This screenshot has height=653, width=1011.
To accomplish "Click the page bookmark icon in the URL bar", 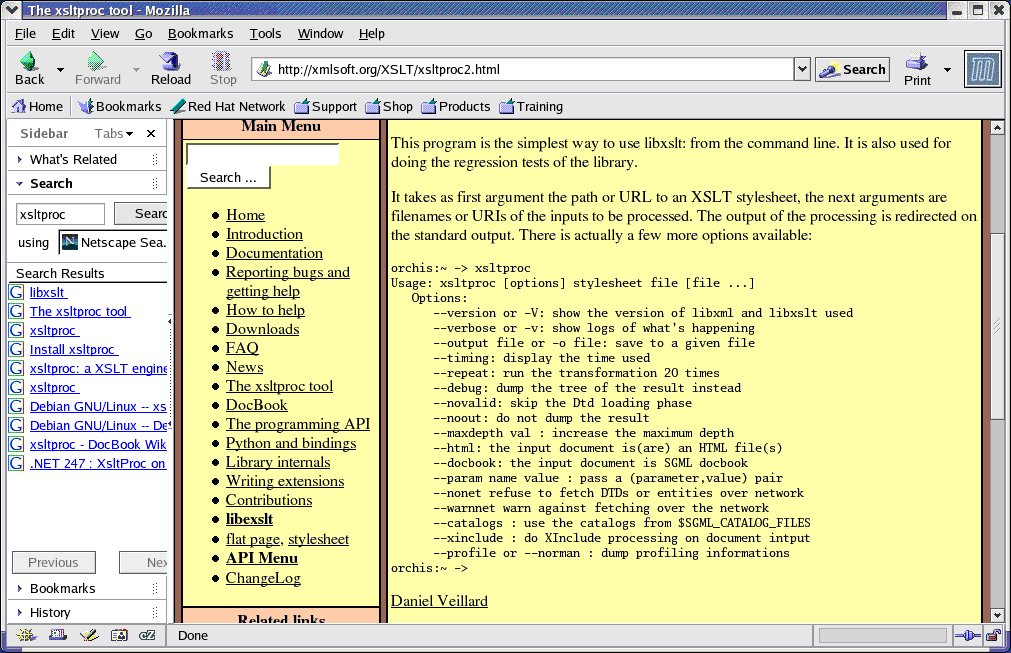I will 264,69.
